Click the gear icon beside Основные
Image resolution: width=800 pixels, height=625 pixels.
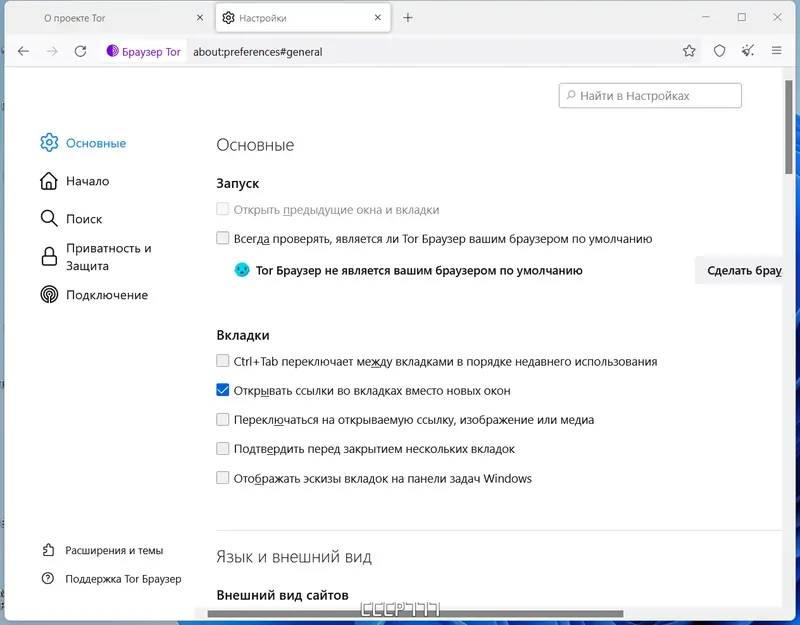49,143
